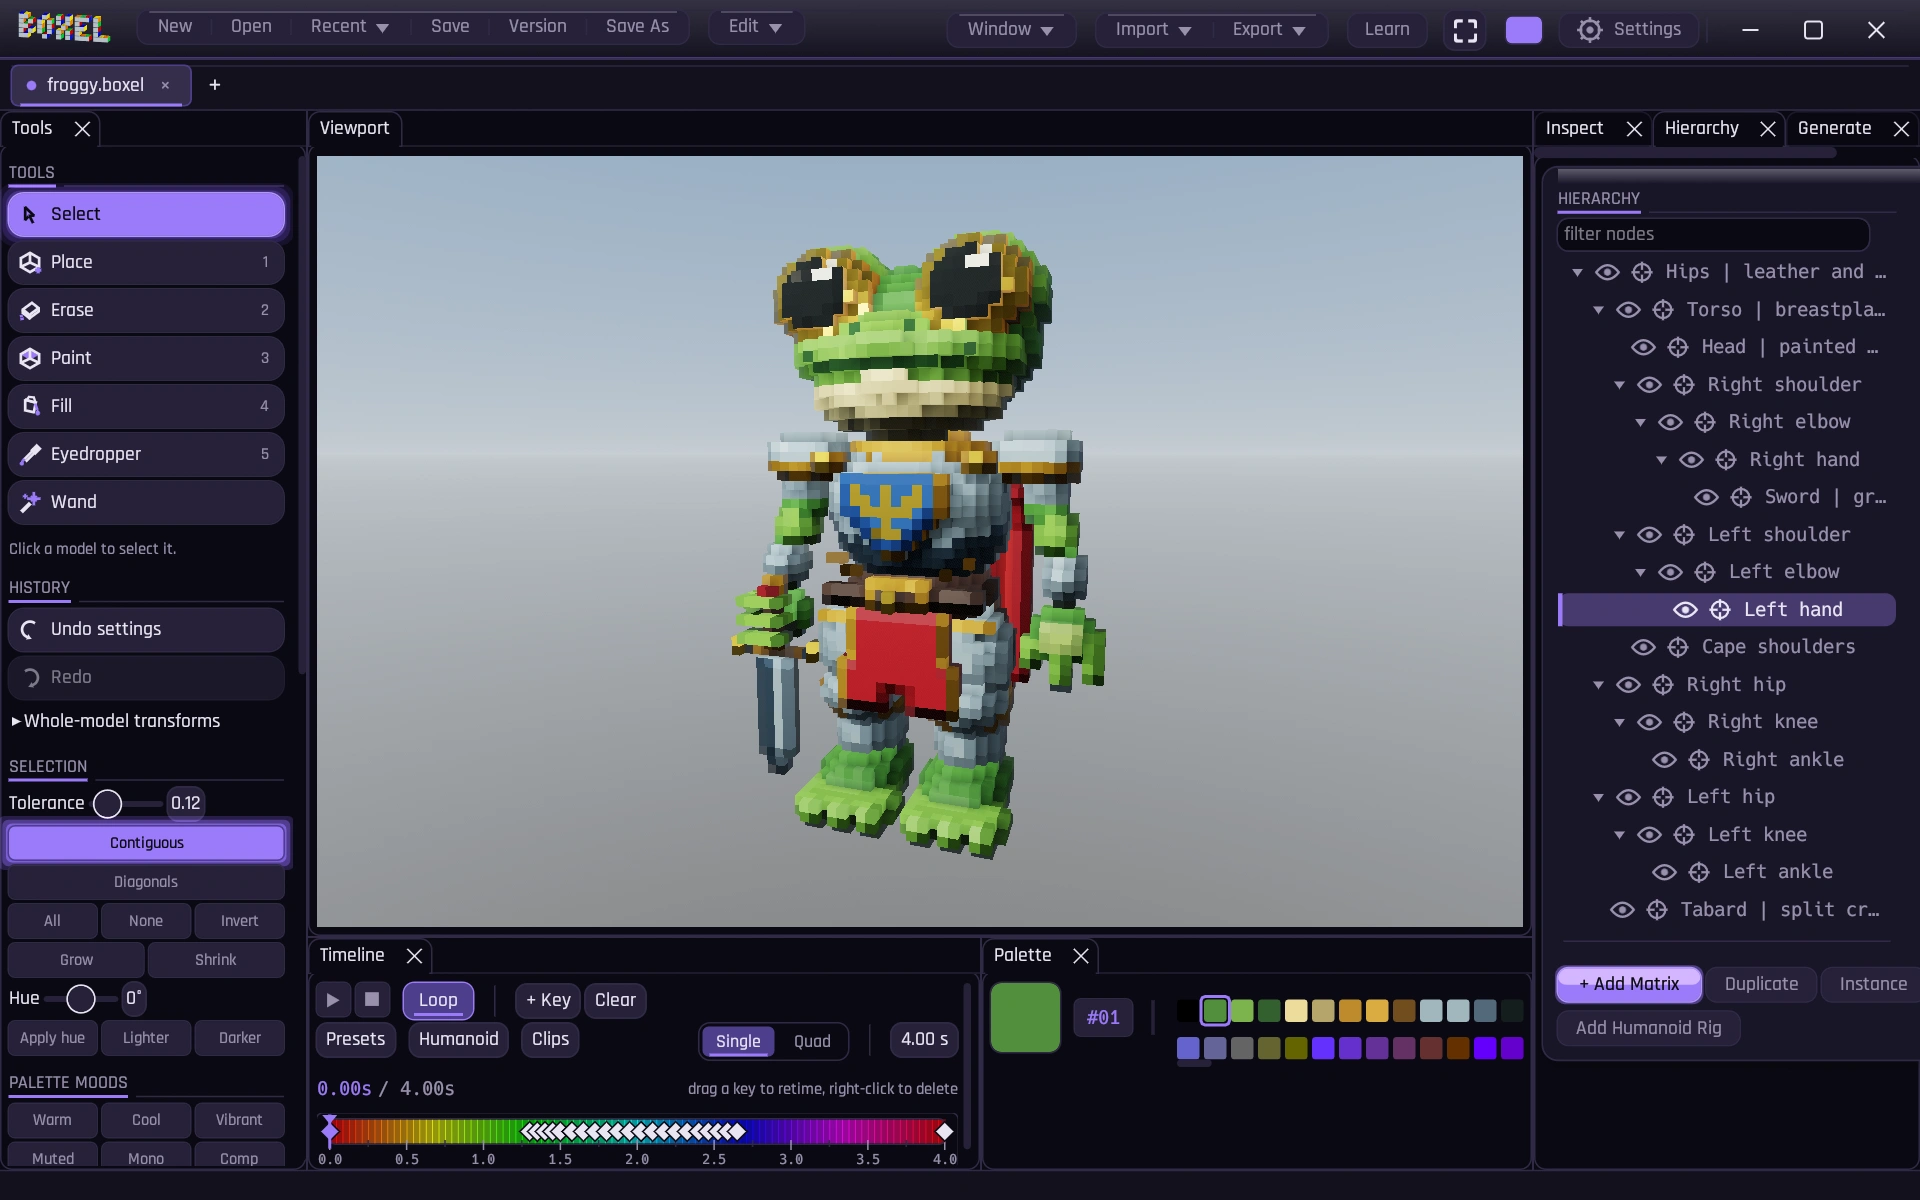Click Undo settings in History
Viewport: 1920px width, 1200px height.
(146, 629)
